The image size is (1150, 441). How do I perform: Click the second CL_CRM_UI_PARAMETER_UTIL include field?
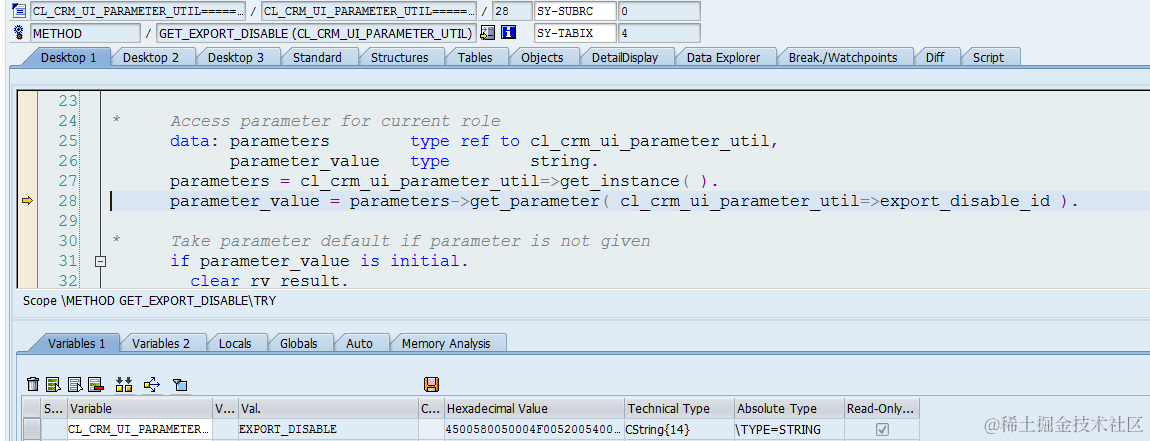coord(368,11)
